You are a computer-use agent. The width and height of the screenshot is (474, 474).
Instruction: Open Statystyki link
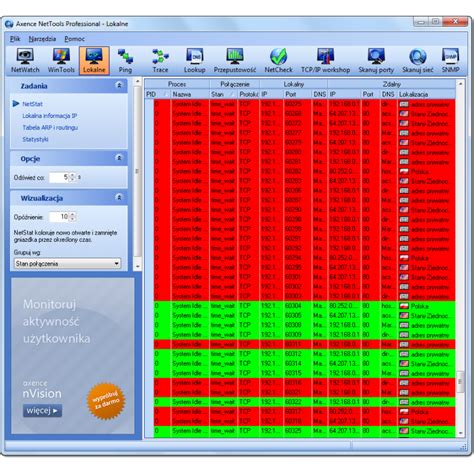coord(35,139)
